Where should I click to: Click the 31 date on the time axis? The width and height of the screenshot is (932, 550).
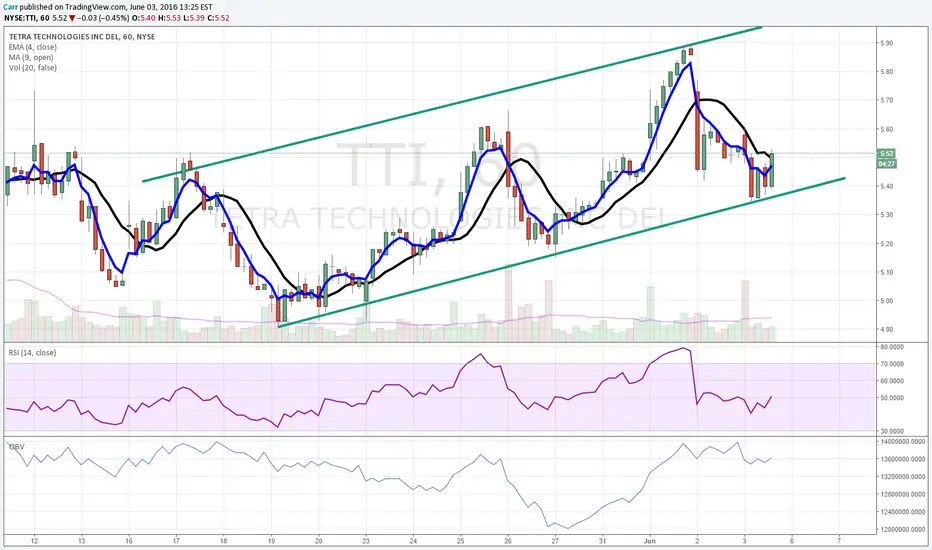(x=602, y=540)
